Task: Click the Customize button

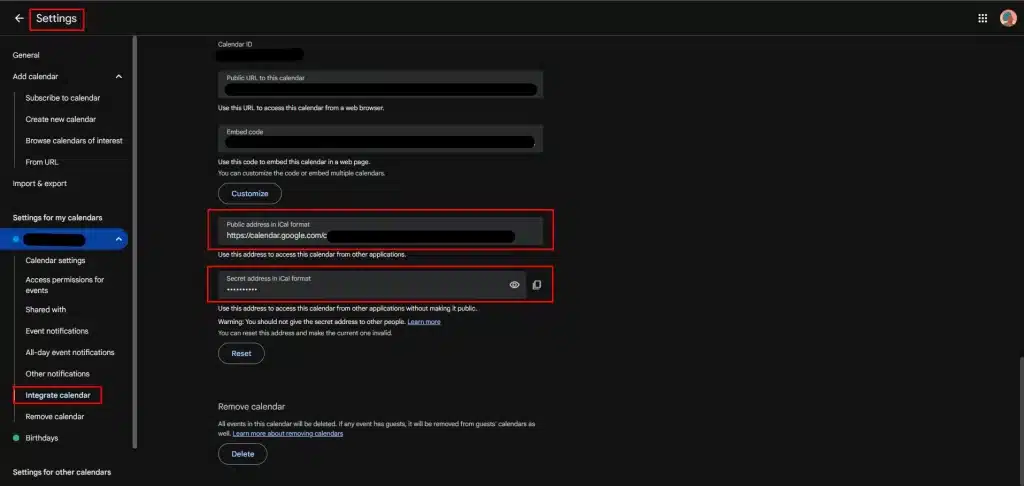Action: (x=250, y=193)
